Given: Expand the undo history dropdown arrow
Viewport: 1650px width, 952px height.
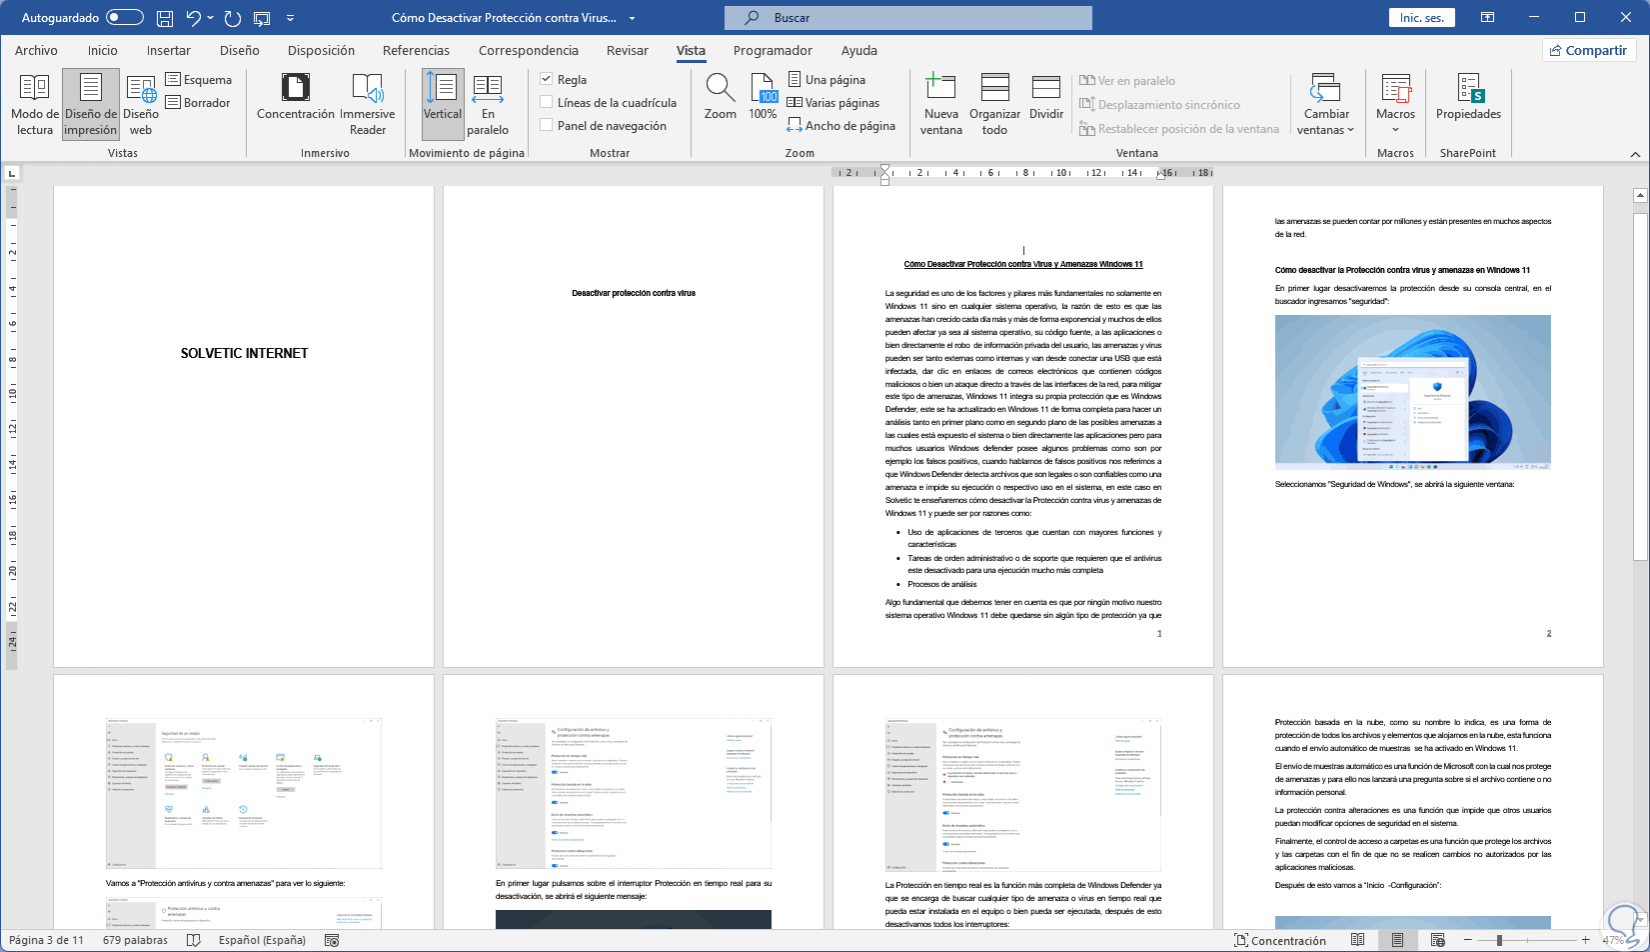Looking at the screenshot, I should tap(212, 18).
